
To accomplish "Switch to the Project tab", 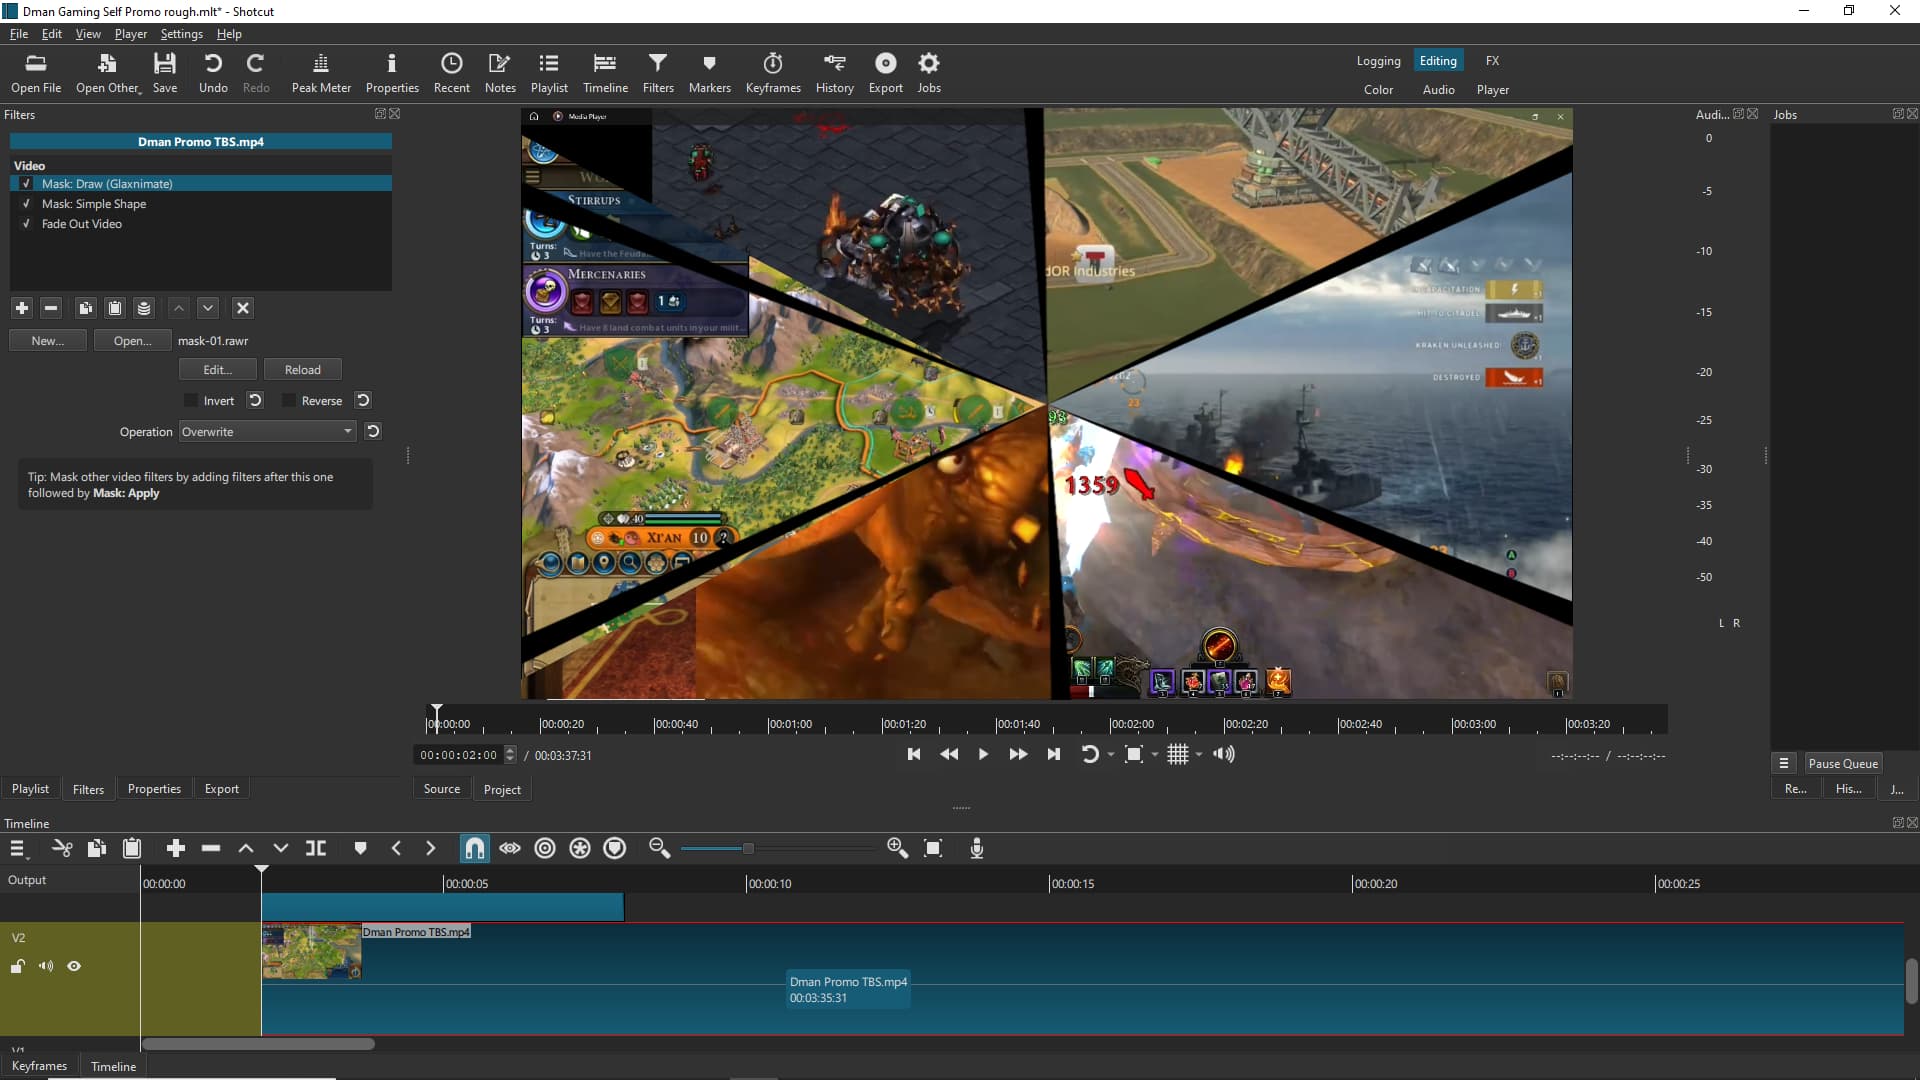I will [x=502, y=789].
